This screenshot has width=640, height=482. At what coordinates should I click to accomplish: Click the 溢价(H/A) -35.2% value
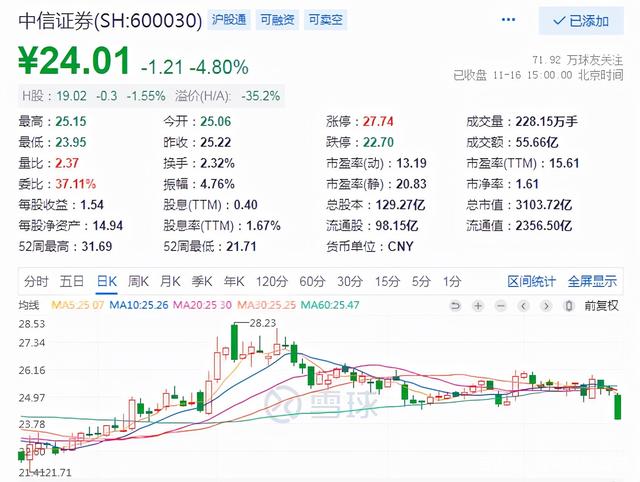(x=260, y=96)
